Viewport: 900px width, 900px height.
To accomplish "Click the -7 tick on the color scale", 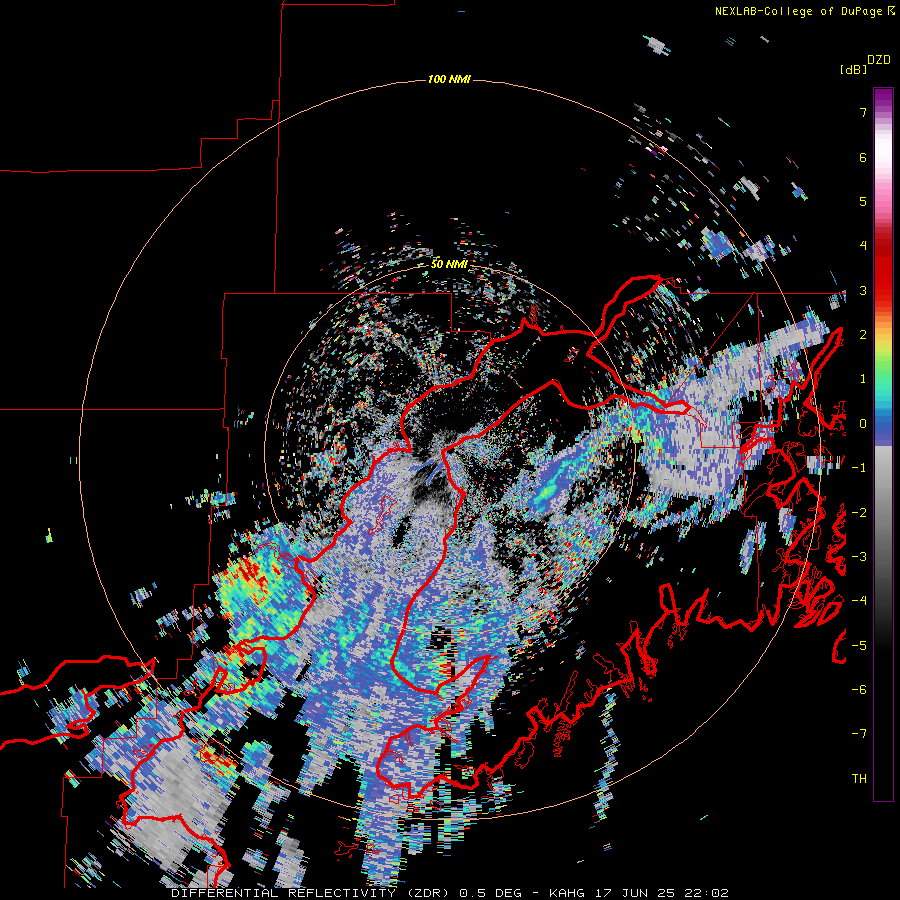I will [x=859, y=734].
